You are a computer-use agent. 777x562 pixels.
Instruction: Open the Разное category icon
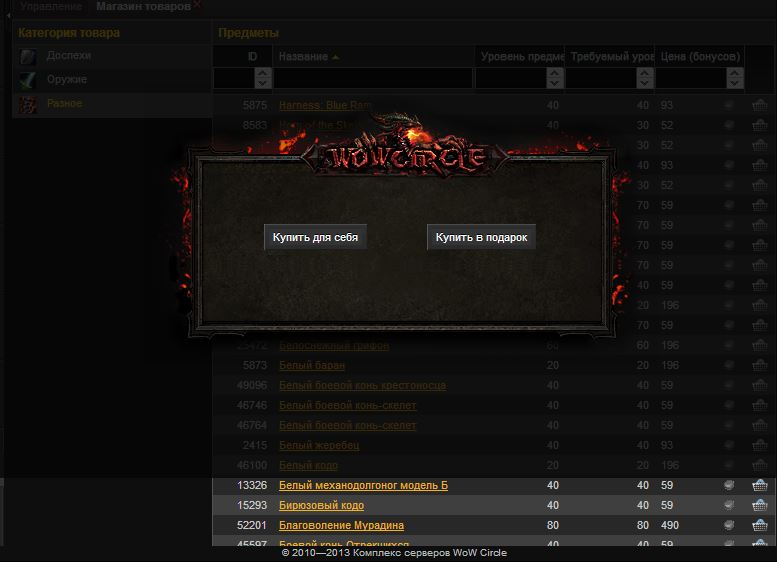(28, 104)
